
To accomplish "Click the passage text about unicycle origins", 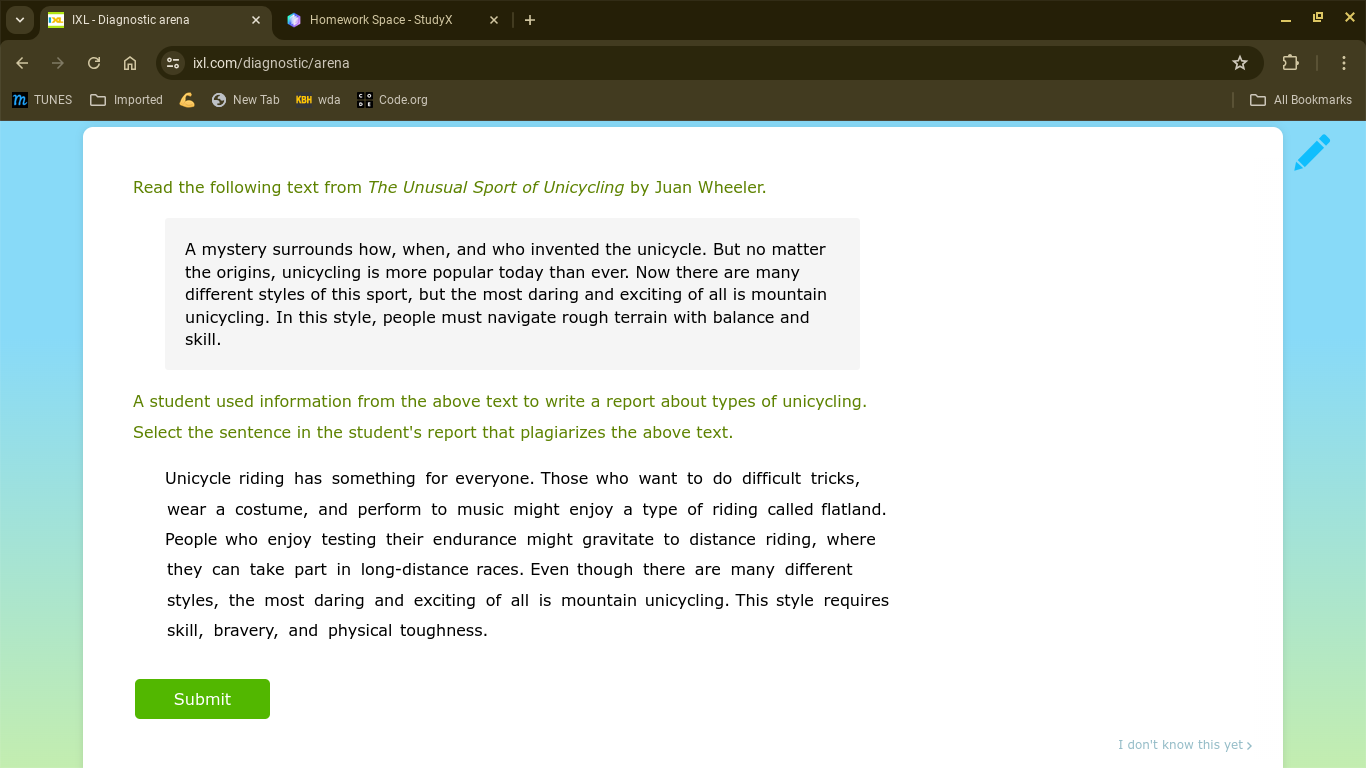I will (511, 294).
